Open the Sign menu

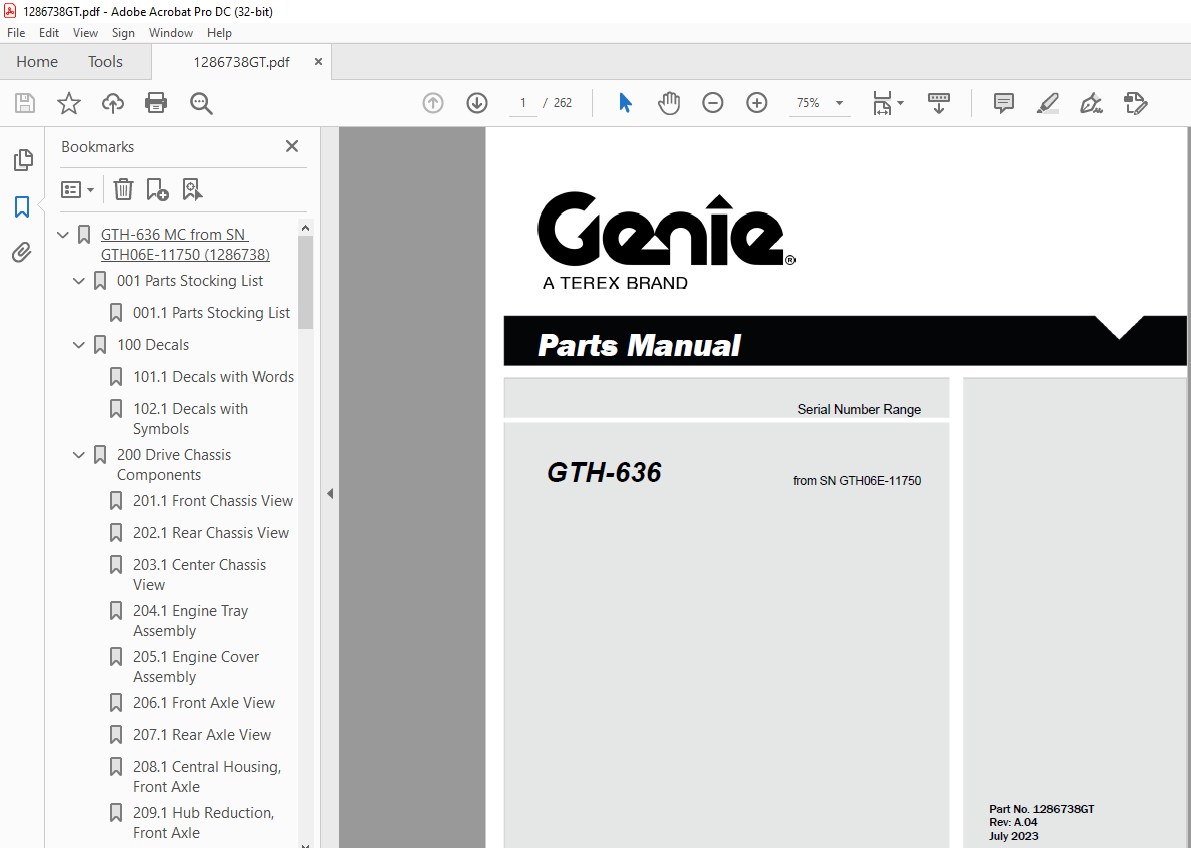point(123,33)
